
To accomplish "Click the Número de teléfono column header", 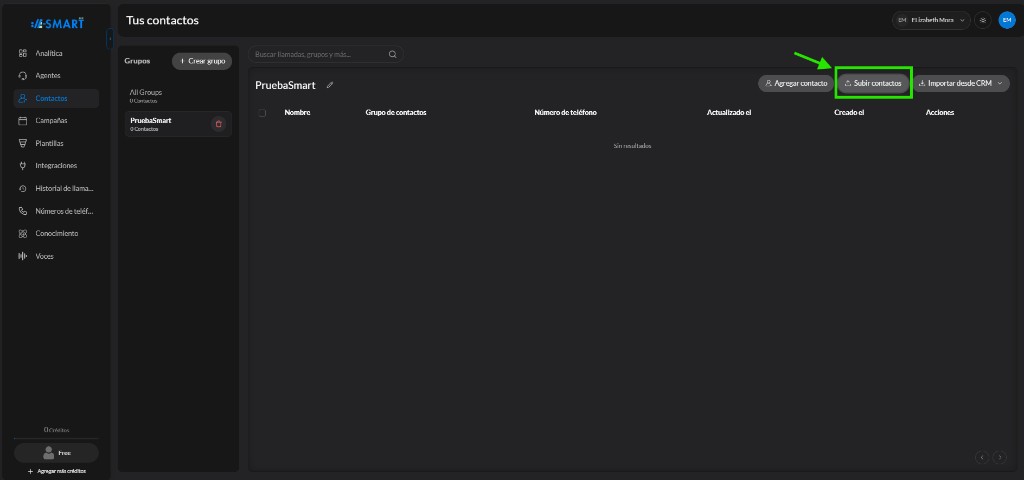I will (566, 112).
